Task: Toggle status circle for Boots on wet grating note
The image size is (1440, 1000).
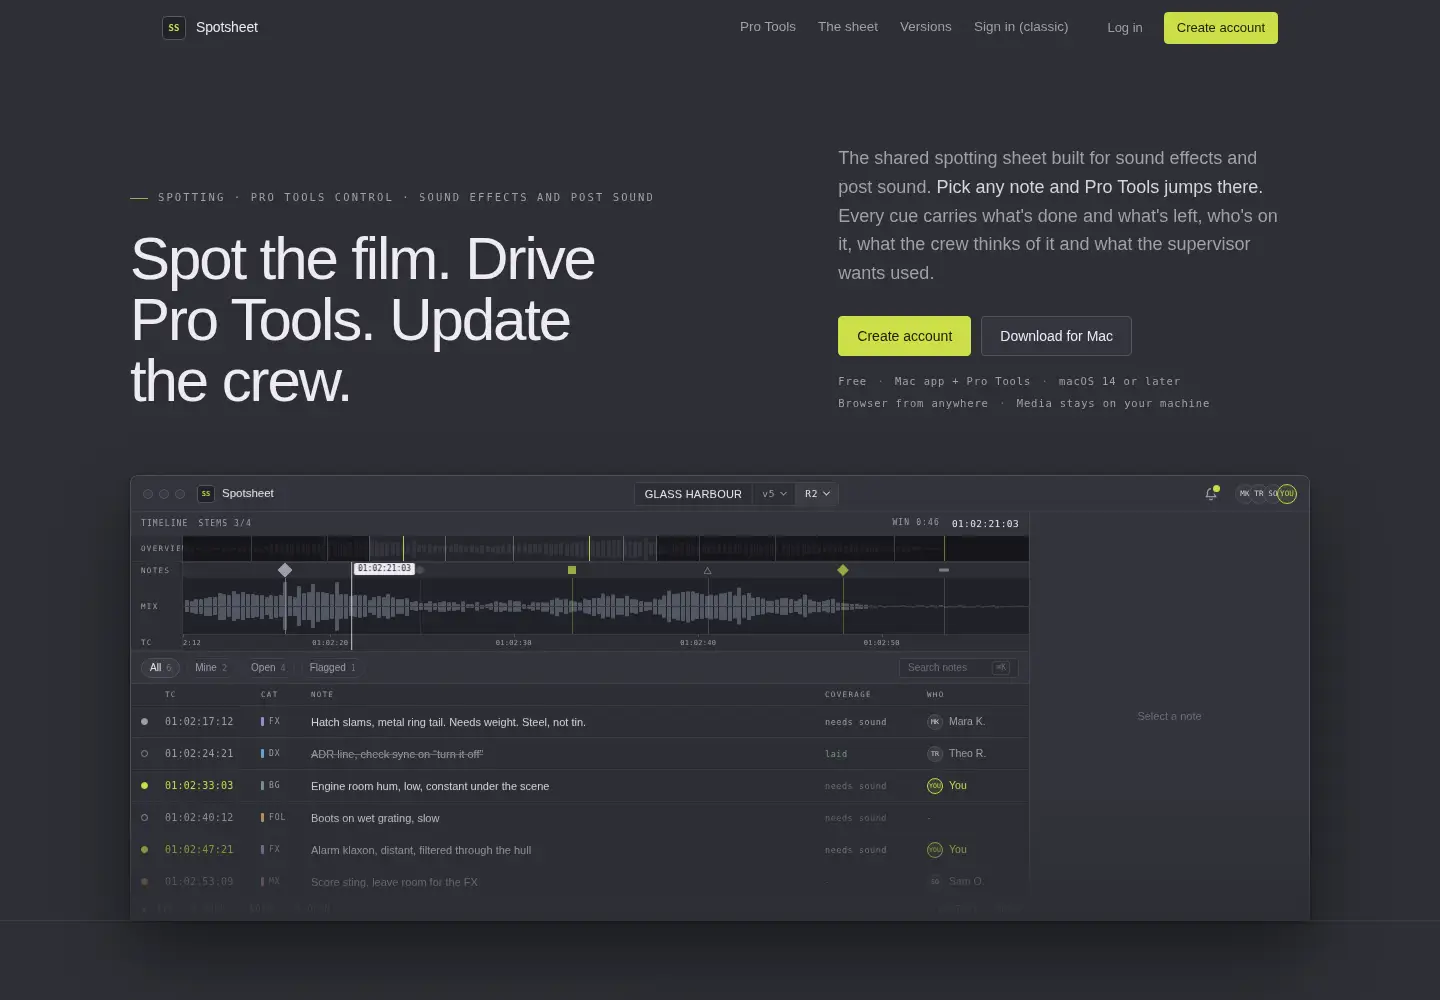Action: [x=145, y=818]
